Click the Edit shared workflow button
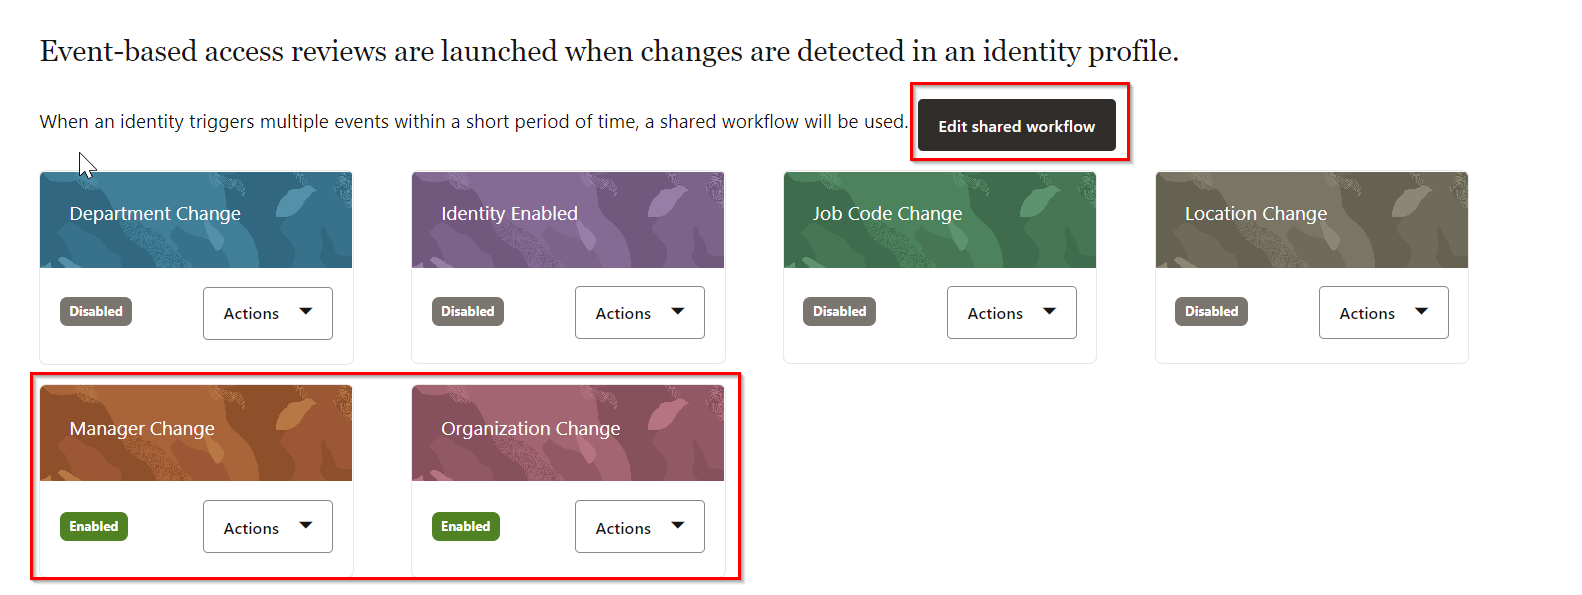This screenshot has height=595, width=1582. (1016, 125)
